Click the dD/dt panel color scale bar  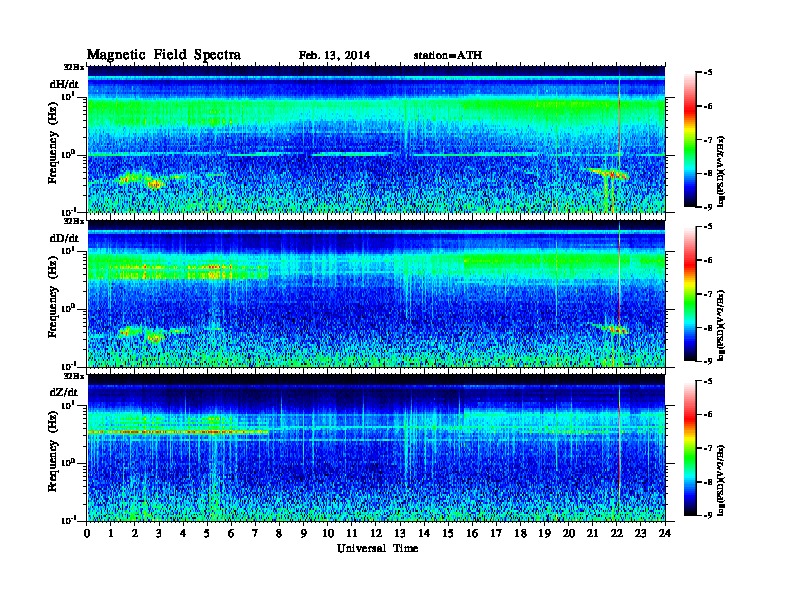pyautogui.click(x=690, y=294)
